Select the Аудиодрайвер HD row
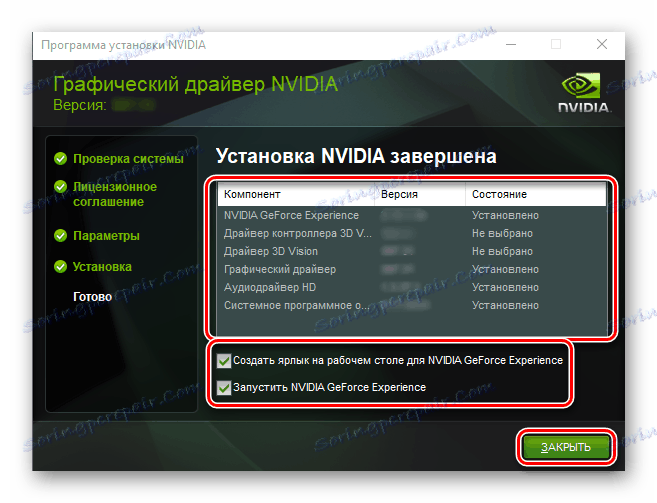The image size is (657, 503). click(412, 288)
